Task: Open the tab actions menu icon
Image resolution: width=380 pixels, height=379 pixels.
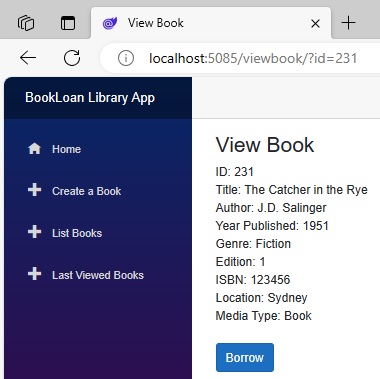Action: click(68, 23)
